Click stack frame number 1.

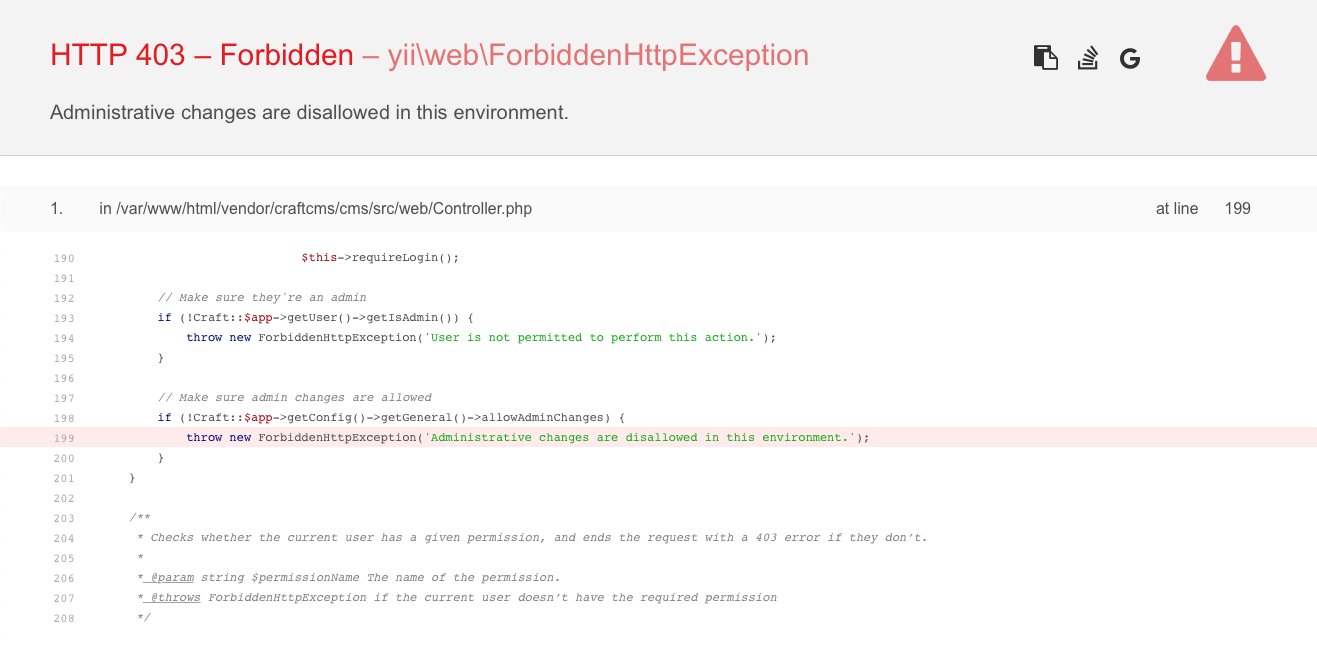coord(56,209)
